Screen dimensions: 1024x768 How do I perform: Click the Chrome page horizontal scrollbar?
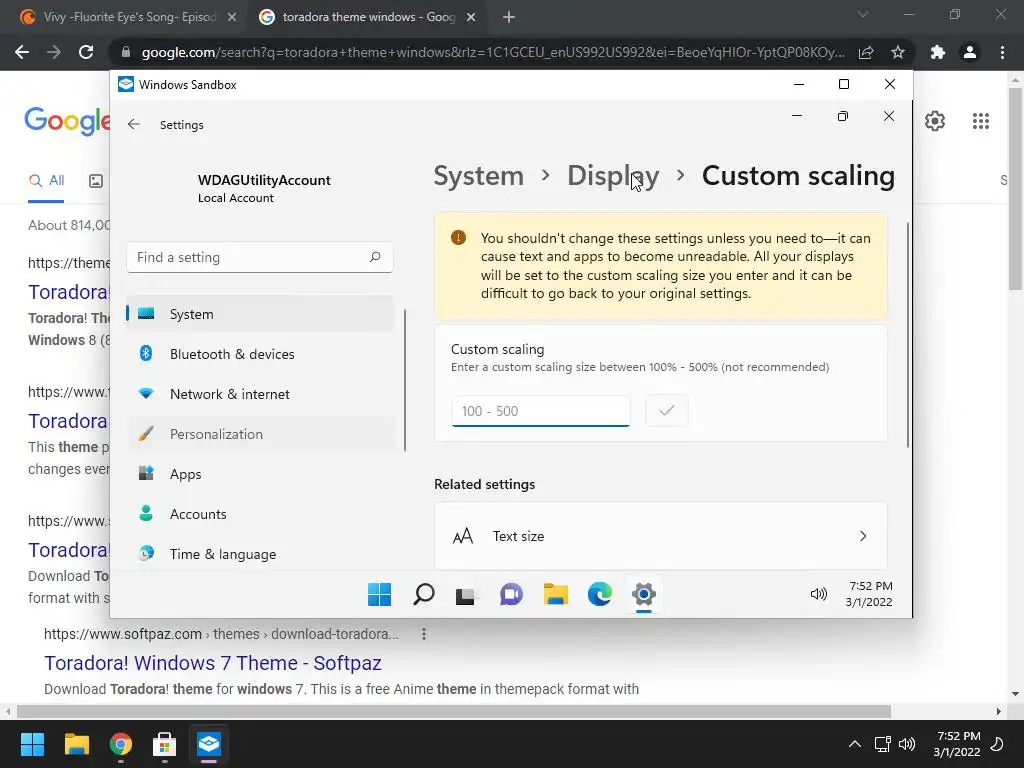[x=454, y=711]
